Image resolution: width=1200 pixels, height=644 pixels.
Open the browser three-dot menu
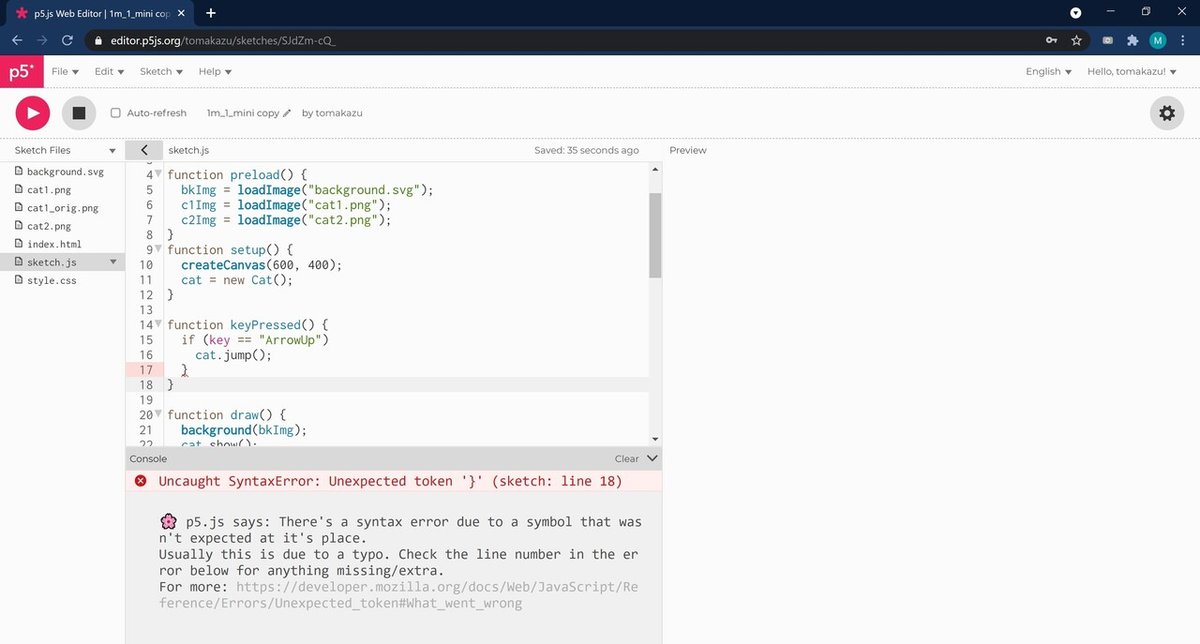[1184, 41]
